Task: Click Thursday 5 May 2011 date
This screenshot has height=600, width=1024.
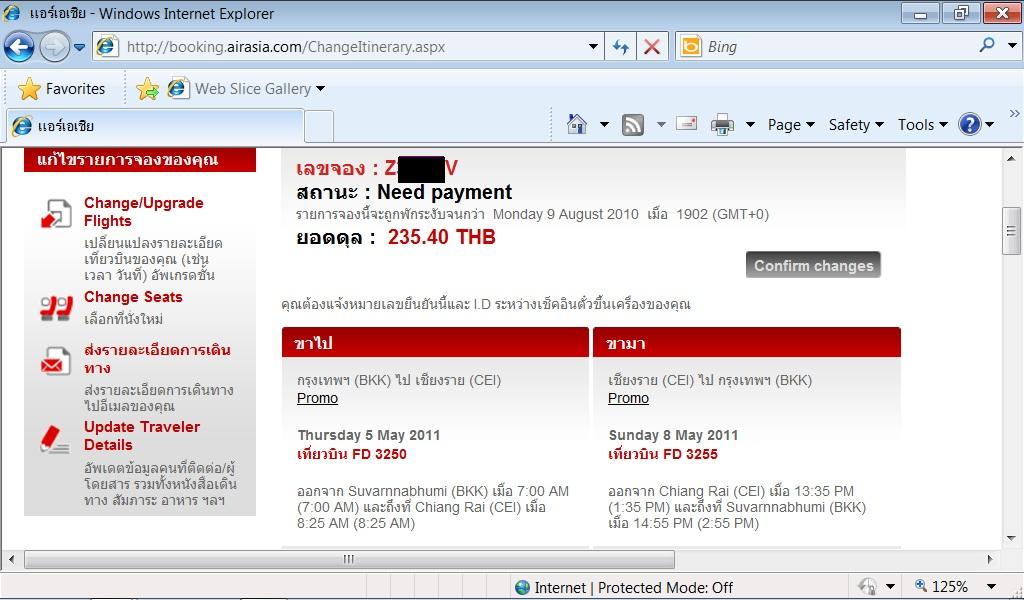Action: coord(369,435)
